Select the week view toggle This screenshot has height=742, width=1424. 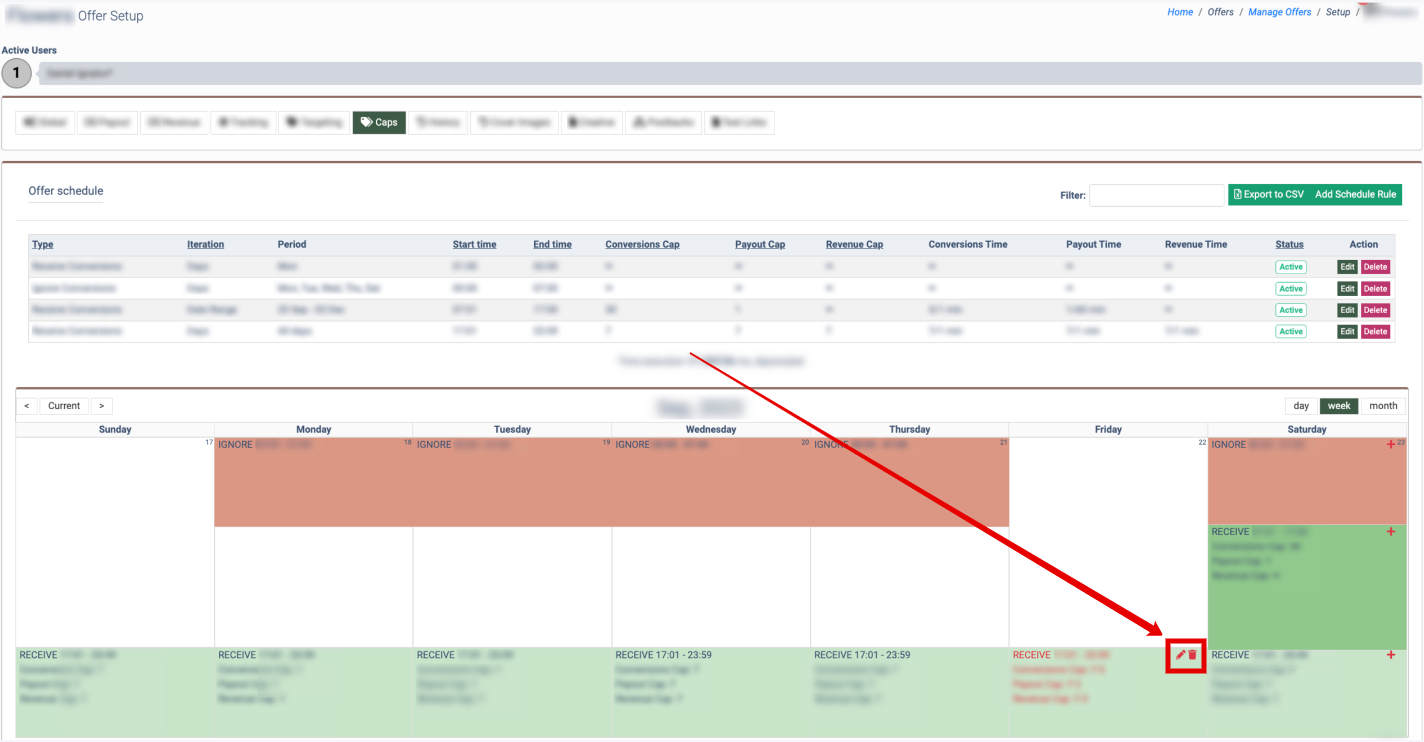point(1339,406)
